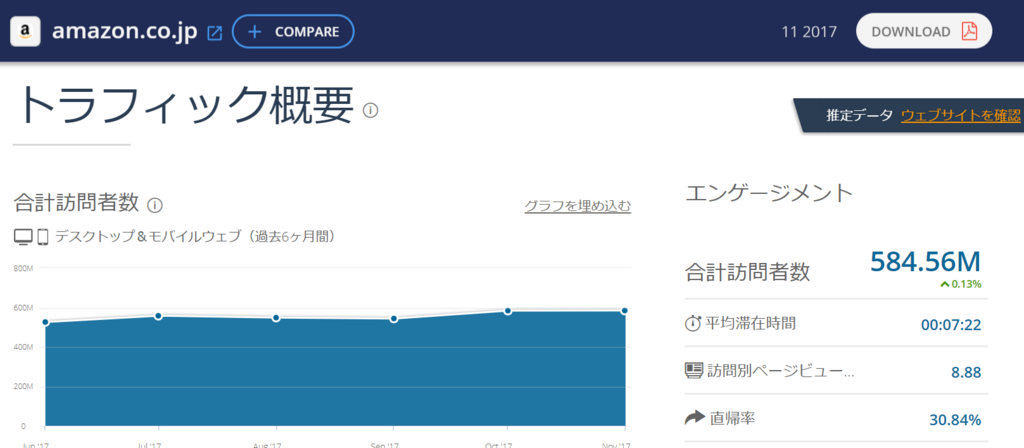This screenshot has height=448, width=1024.
Task: Click the エンゲージメント heading
Action: pos(769,193)
